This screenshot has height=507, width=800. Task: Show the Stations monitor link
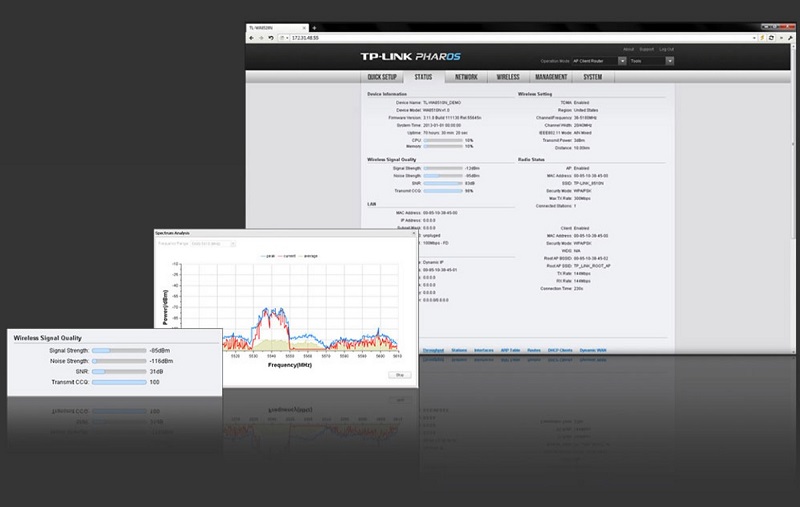click(459, 350)
